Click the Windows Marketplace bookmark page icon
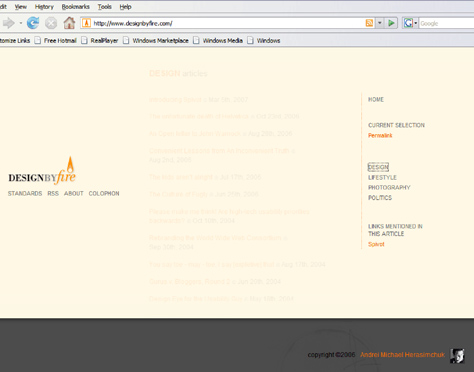Viewport: 474px width, 372px height. pos(126,40)
